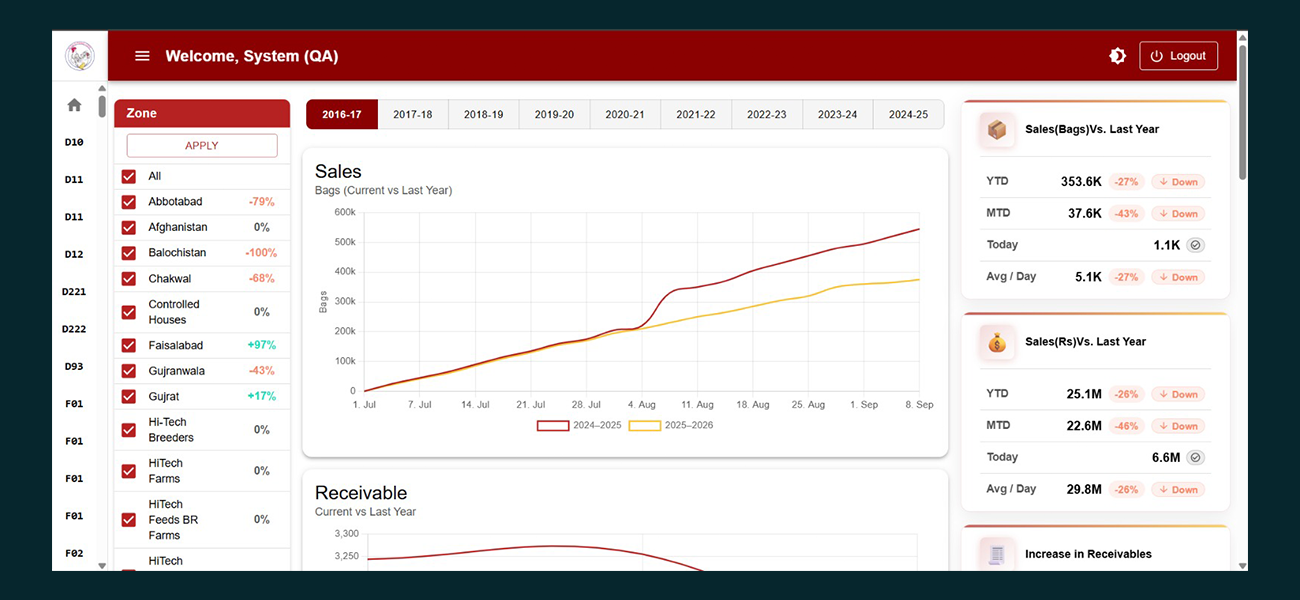Screen dimensions: 1300x600
Task: Click the Increase in Receivables document icon
Action: tap(997, 554)
